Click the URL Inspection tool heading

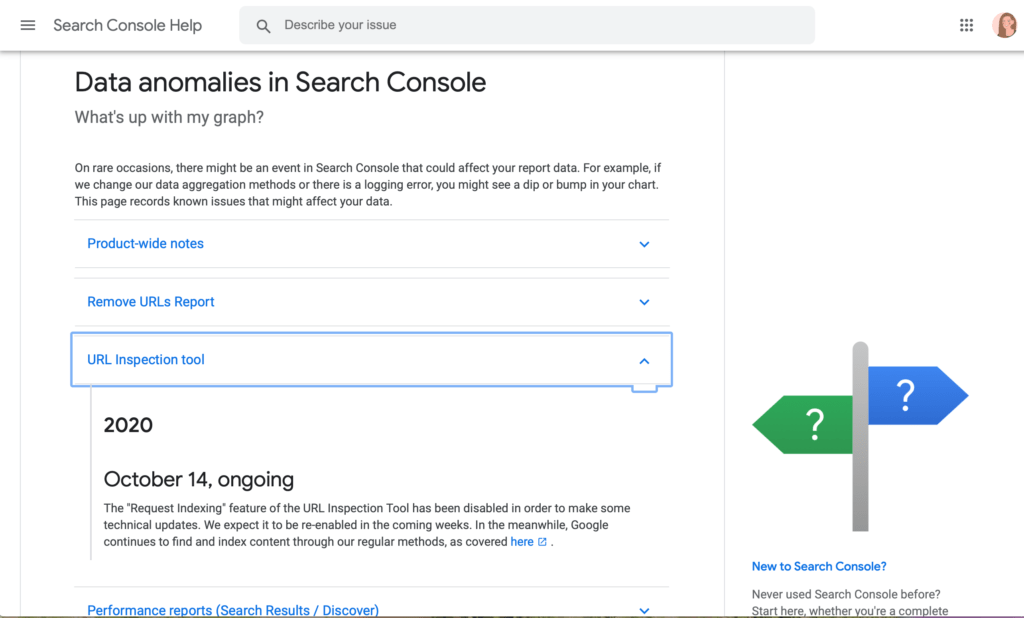[146, 359]
